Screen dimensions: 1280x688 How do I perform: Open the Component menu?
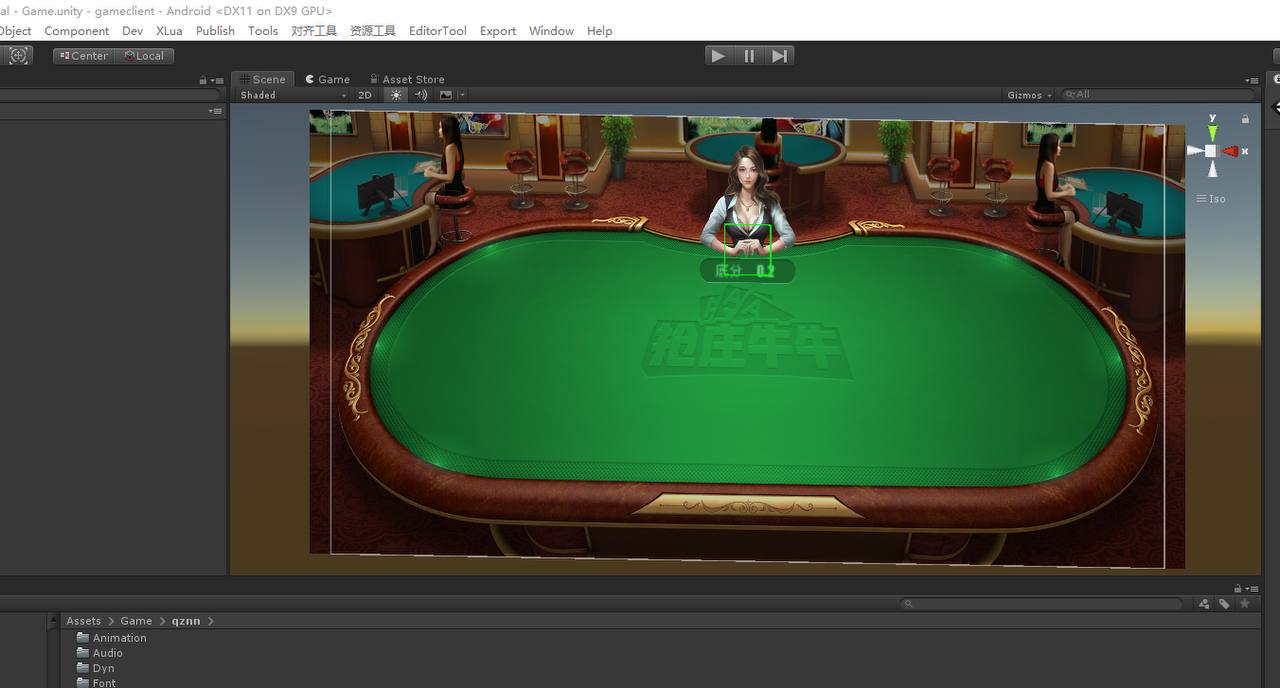[x=76, y=31]
